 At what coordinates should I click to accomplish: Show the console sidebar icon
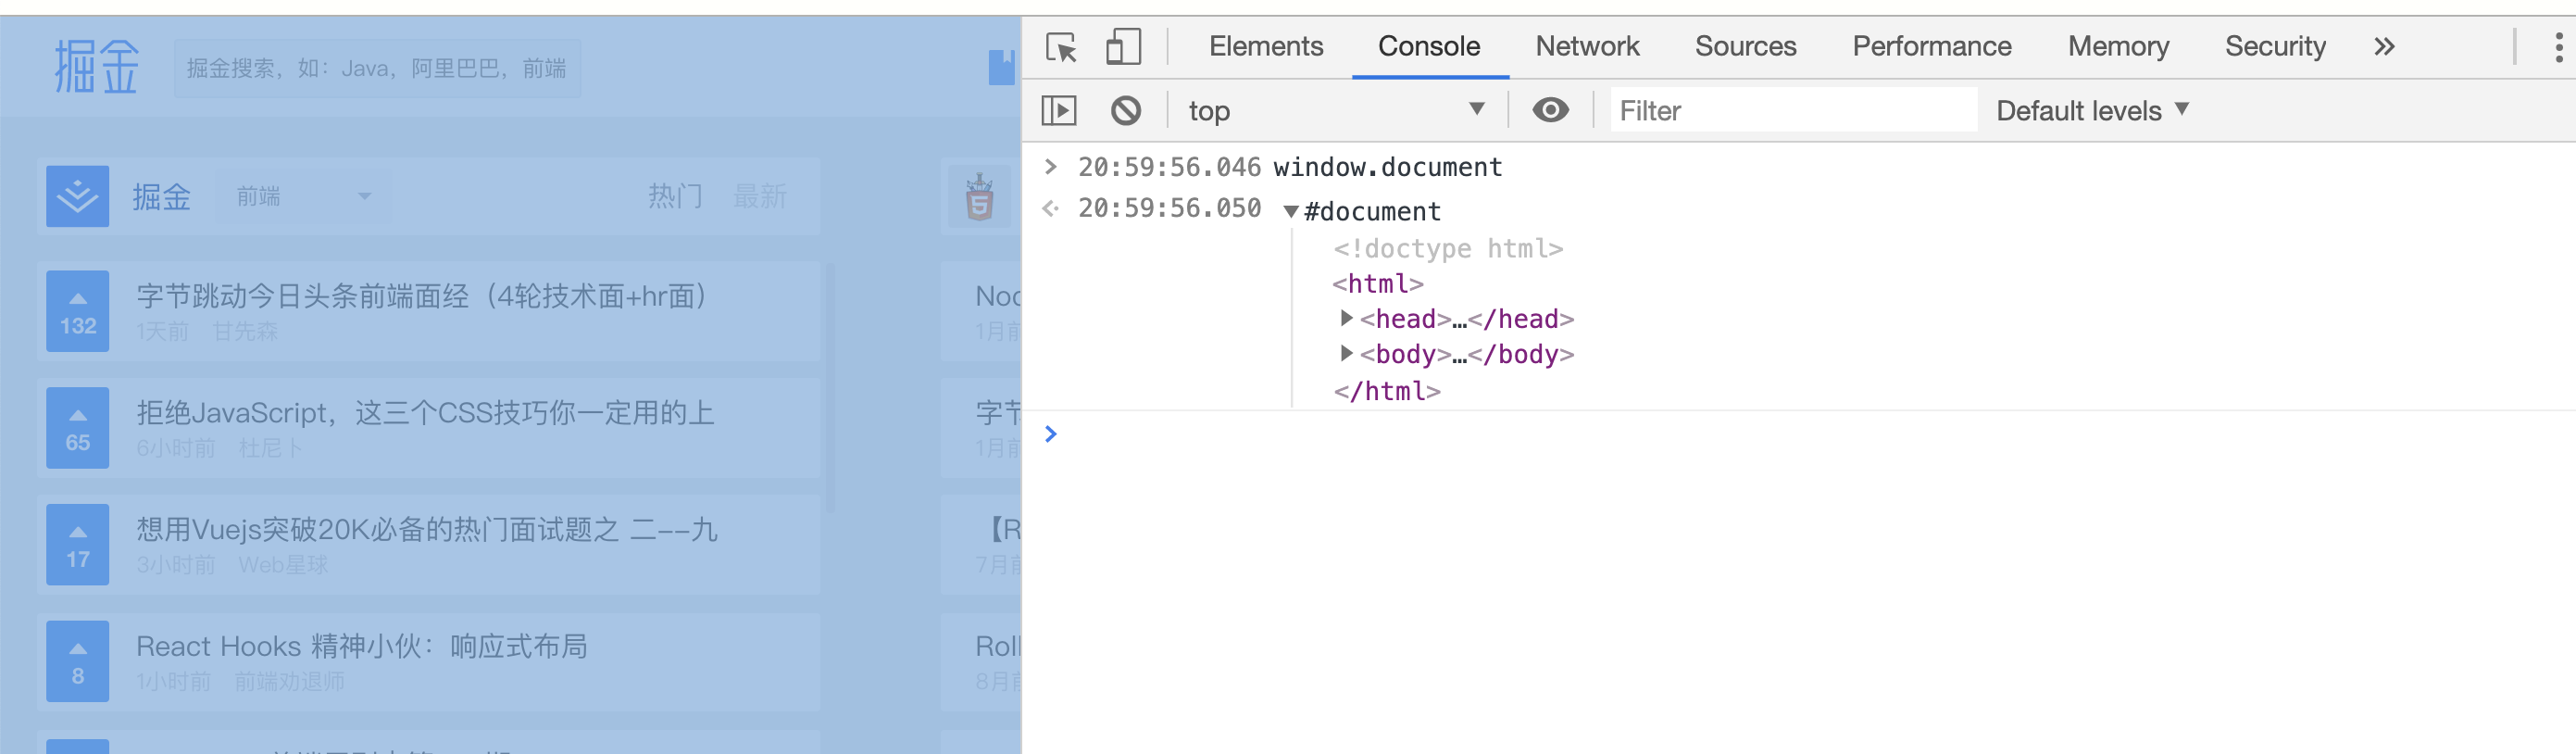click(1059, 110)
